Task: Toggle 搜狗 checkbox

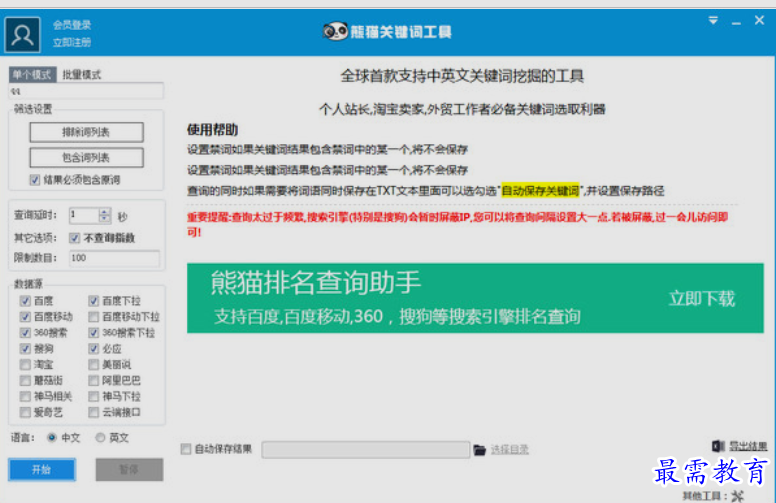Action: click(25, 349)
